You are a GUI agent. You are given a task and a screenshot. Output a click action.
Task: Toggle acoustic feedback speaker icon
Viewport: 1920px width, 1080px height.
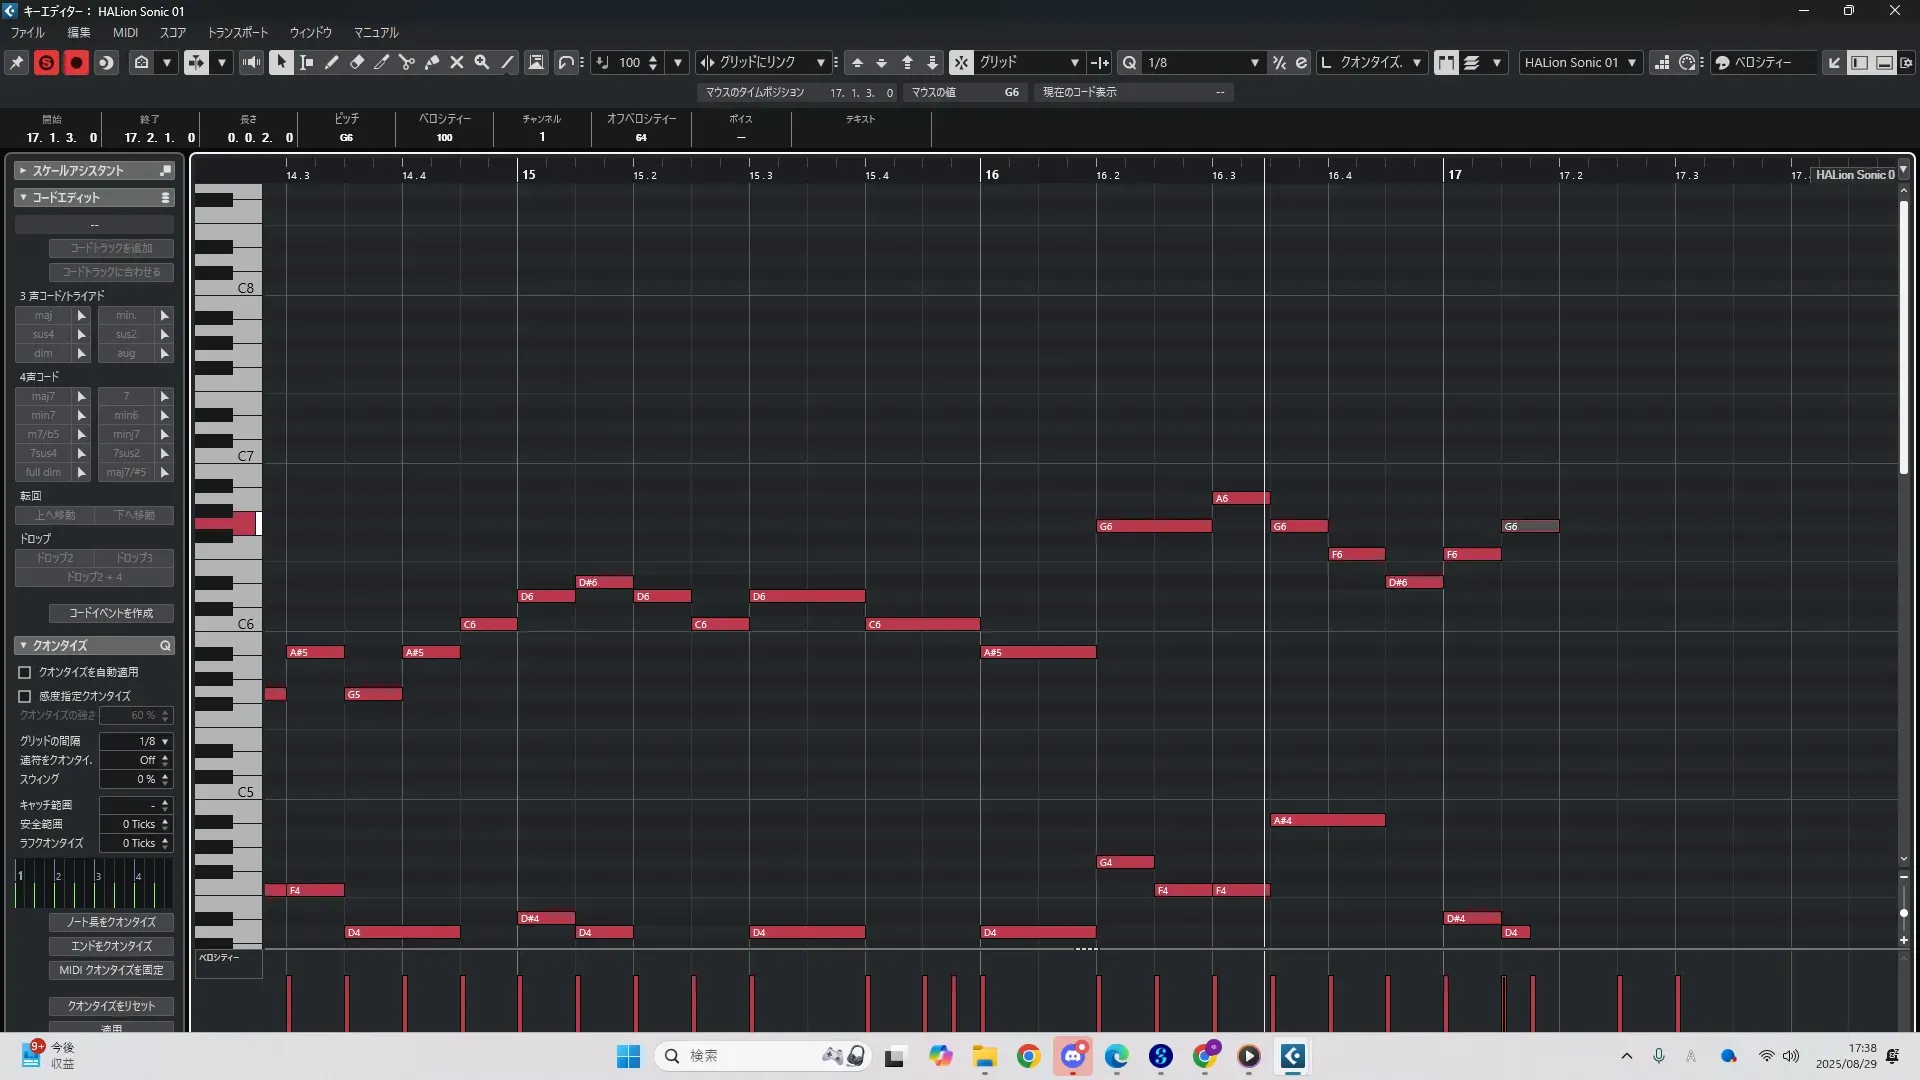pyautogui.click(x=251, y=62)
